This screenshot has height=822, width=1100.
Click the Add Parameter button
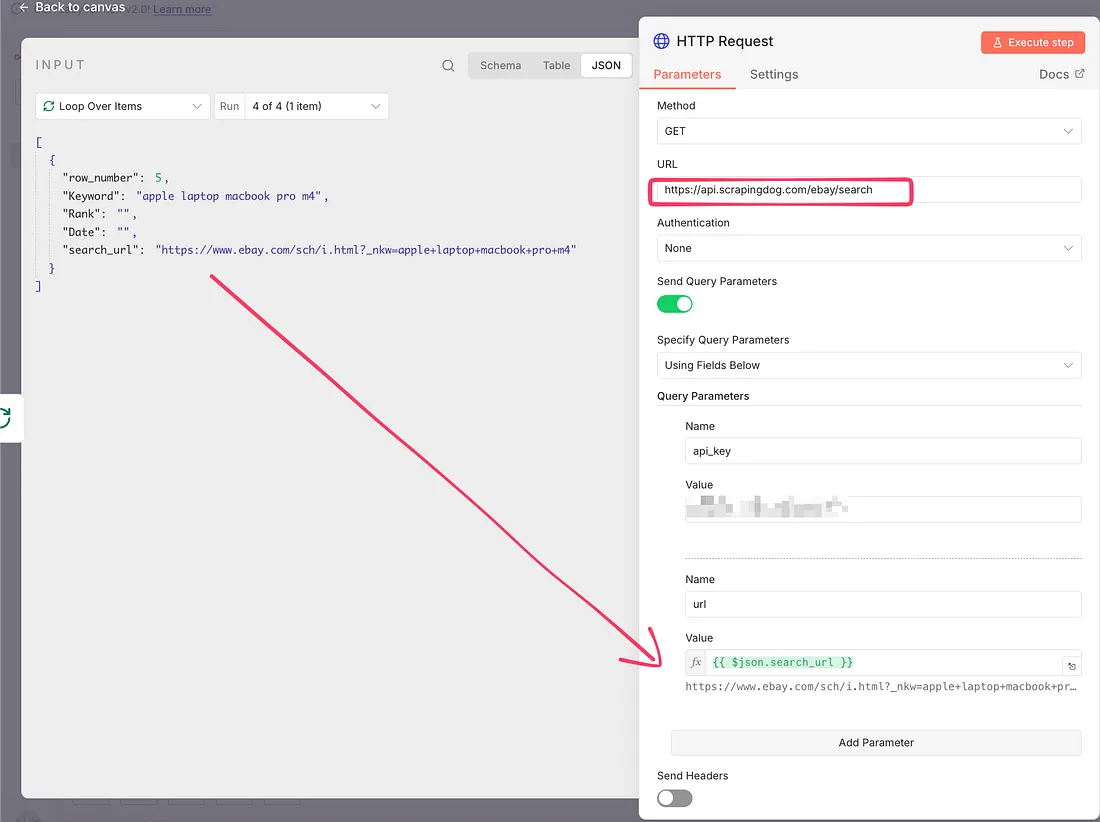876,742
